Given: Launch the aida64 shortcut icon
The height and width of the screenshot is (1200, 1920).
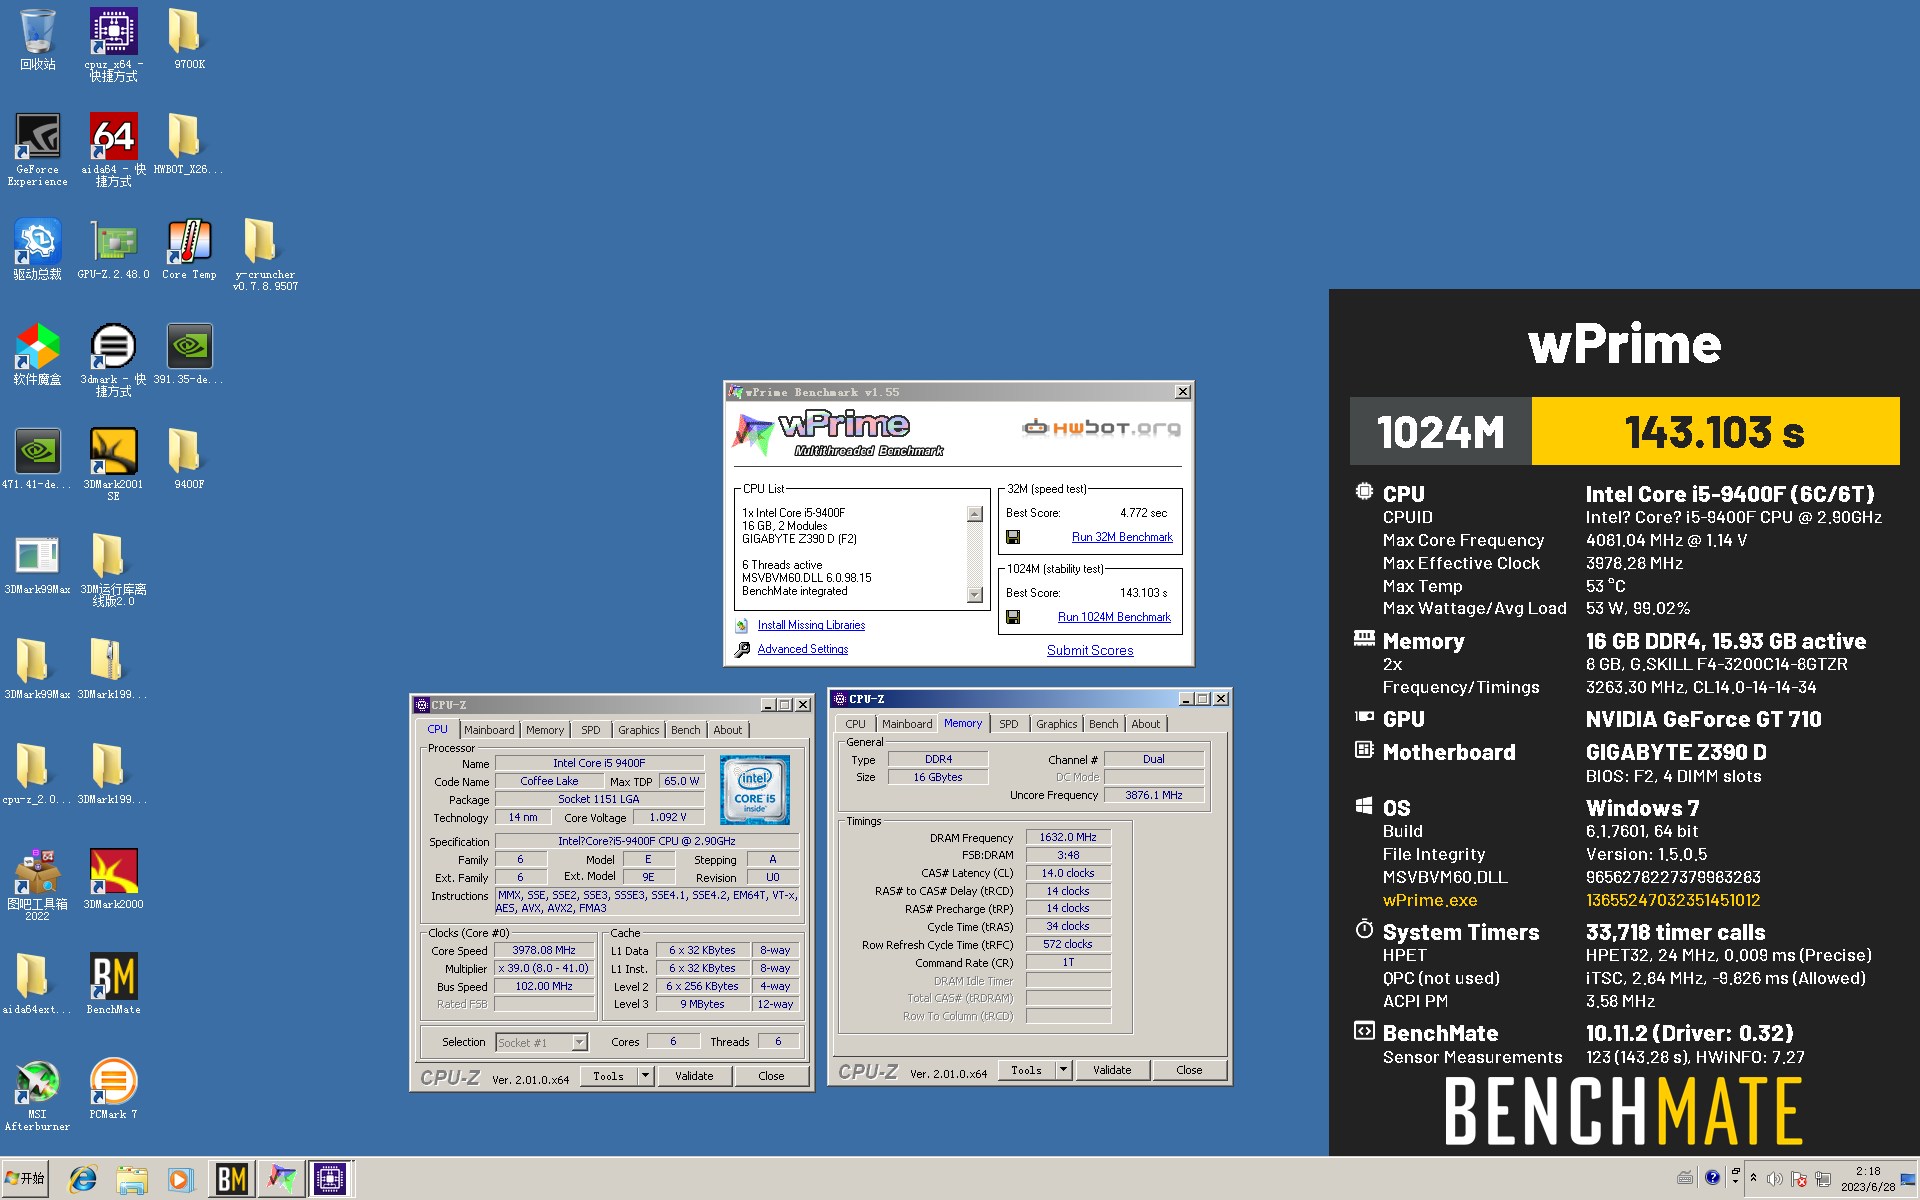Looking at the screenshot, I should coord(113,150).
